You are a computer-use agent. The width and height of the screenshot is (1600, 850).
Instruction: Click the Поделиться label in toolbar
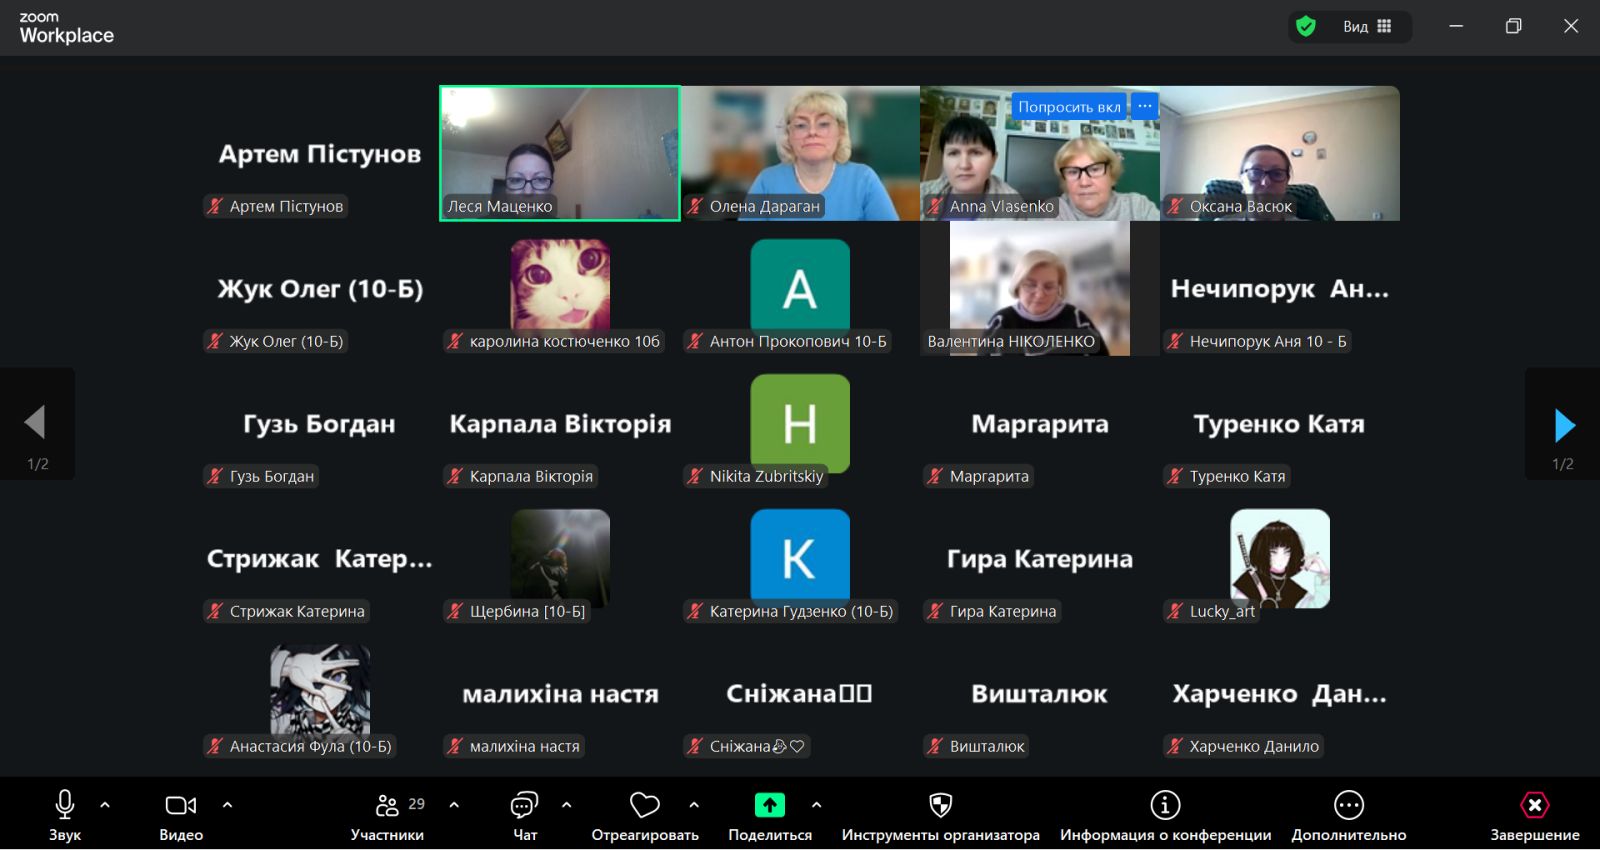pyautogui.click(x=770, y=835)
